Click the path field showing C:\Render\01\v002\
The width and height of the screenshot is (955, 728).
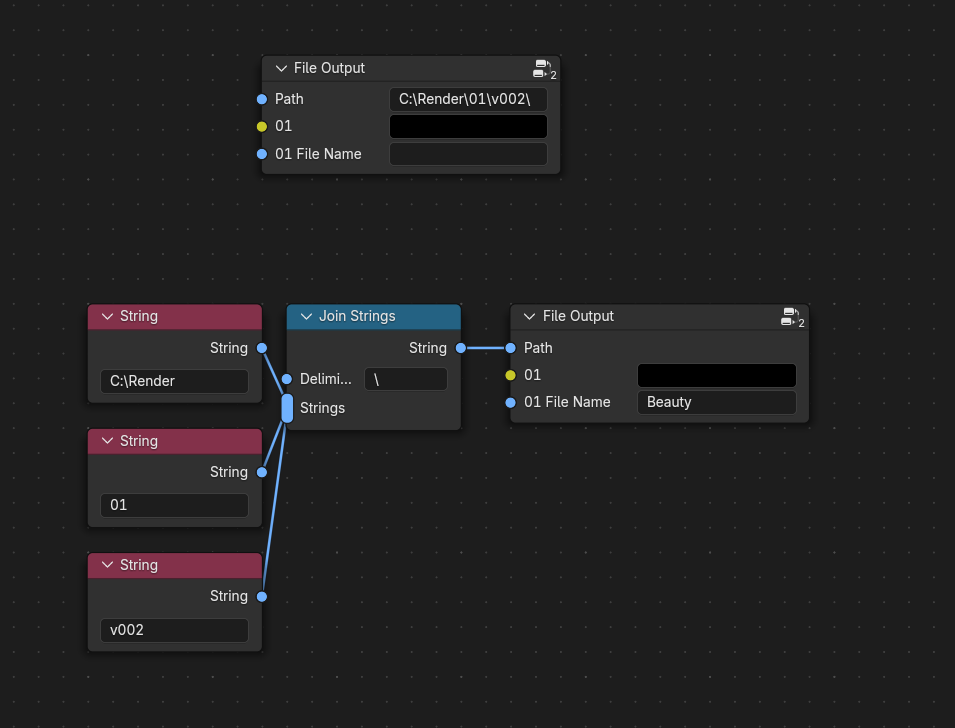[x=468, y=99]
